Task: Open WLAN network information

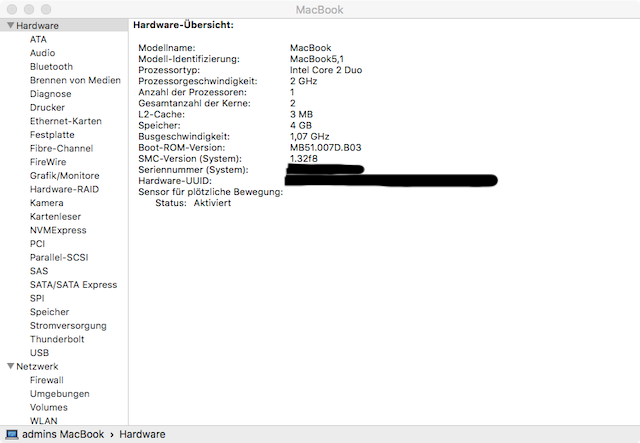Action: (x=43, y=421)
